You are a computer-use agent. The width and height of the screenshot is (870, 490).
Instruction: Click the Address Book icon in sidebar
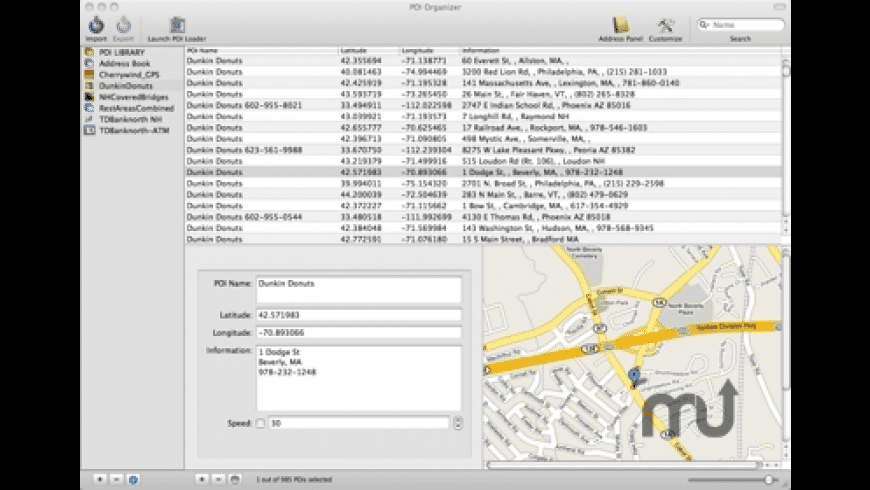click(x=89, y=63)
